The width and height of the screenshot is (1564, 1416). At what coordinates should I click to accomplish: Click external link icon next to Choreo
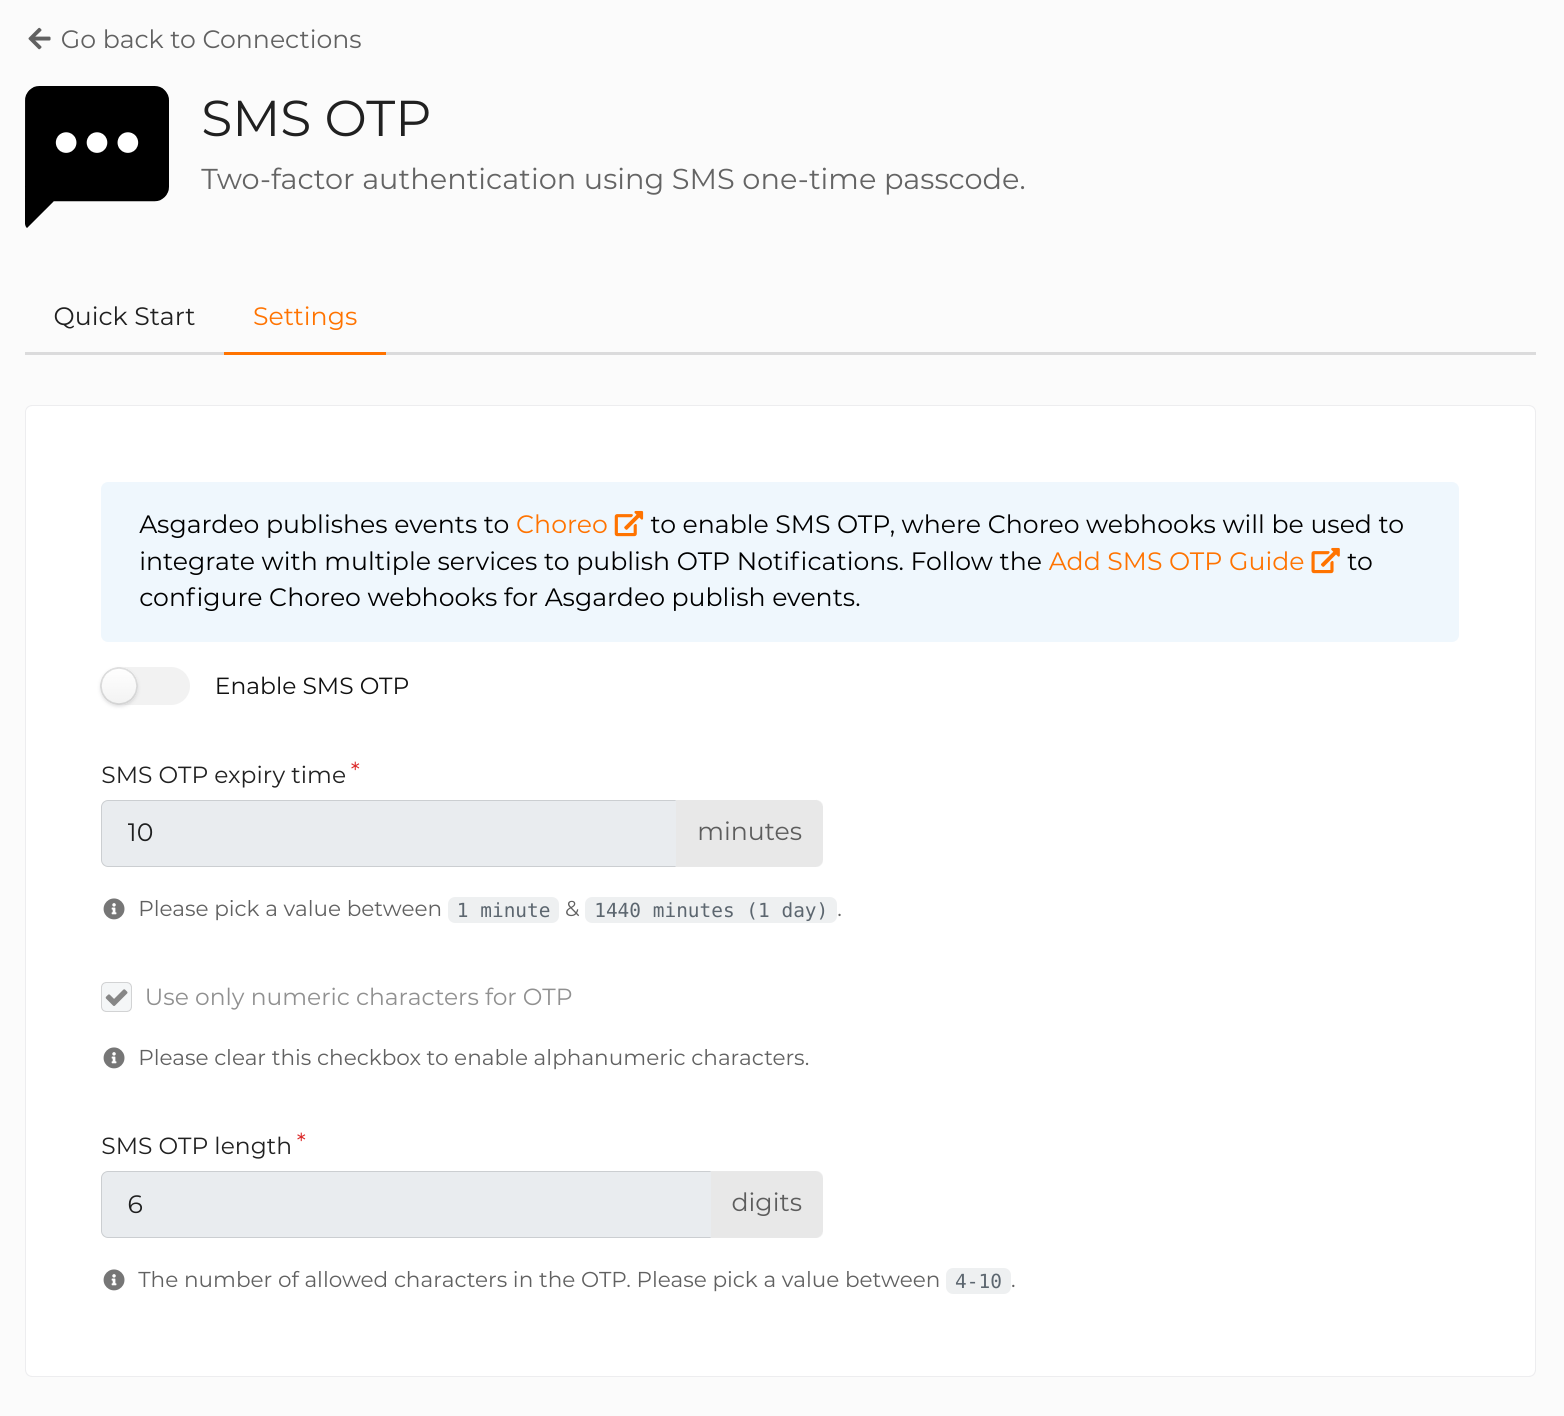click(628, 524)
